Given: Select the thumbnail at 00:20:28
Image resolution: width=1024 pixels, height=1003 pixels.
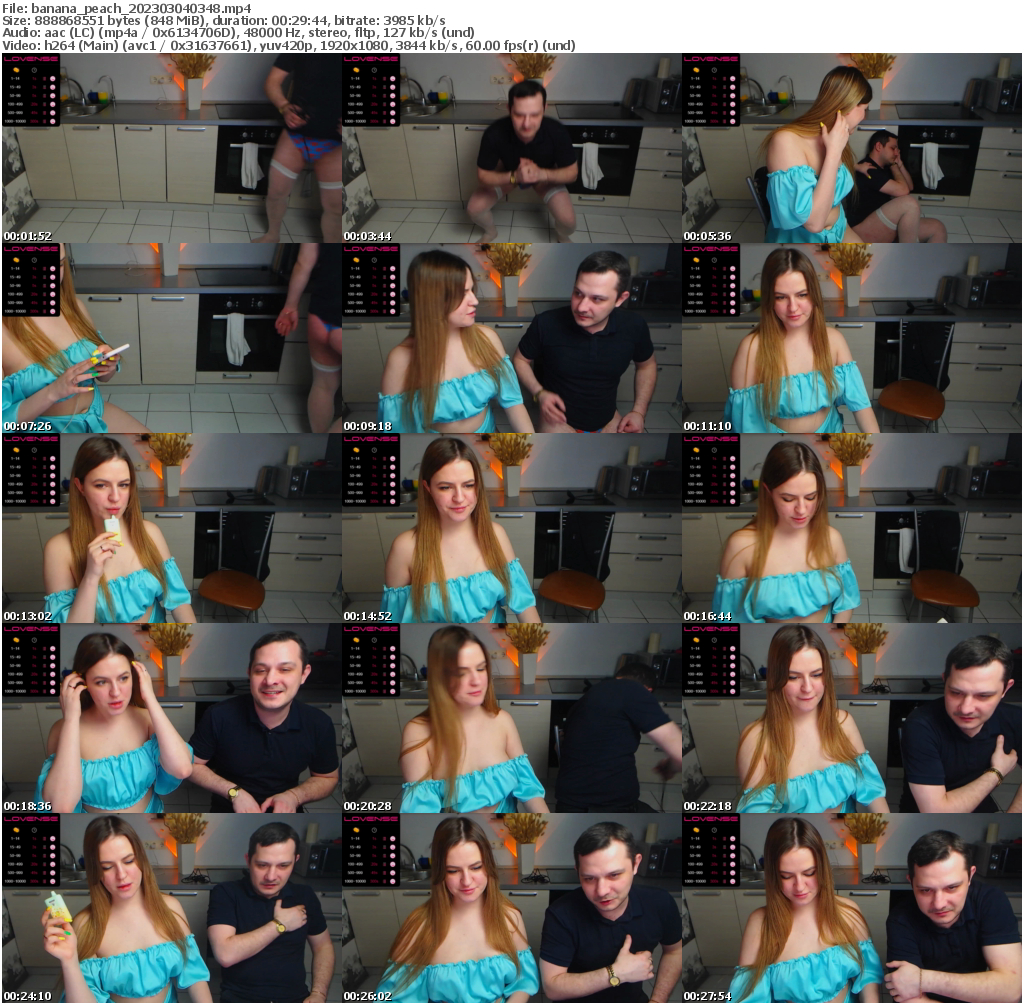Looking at the screenshot, I should (511, 718).
